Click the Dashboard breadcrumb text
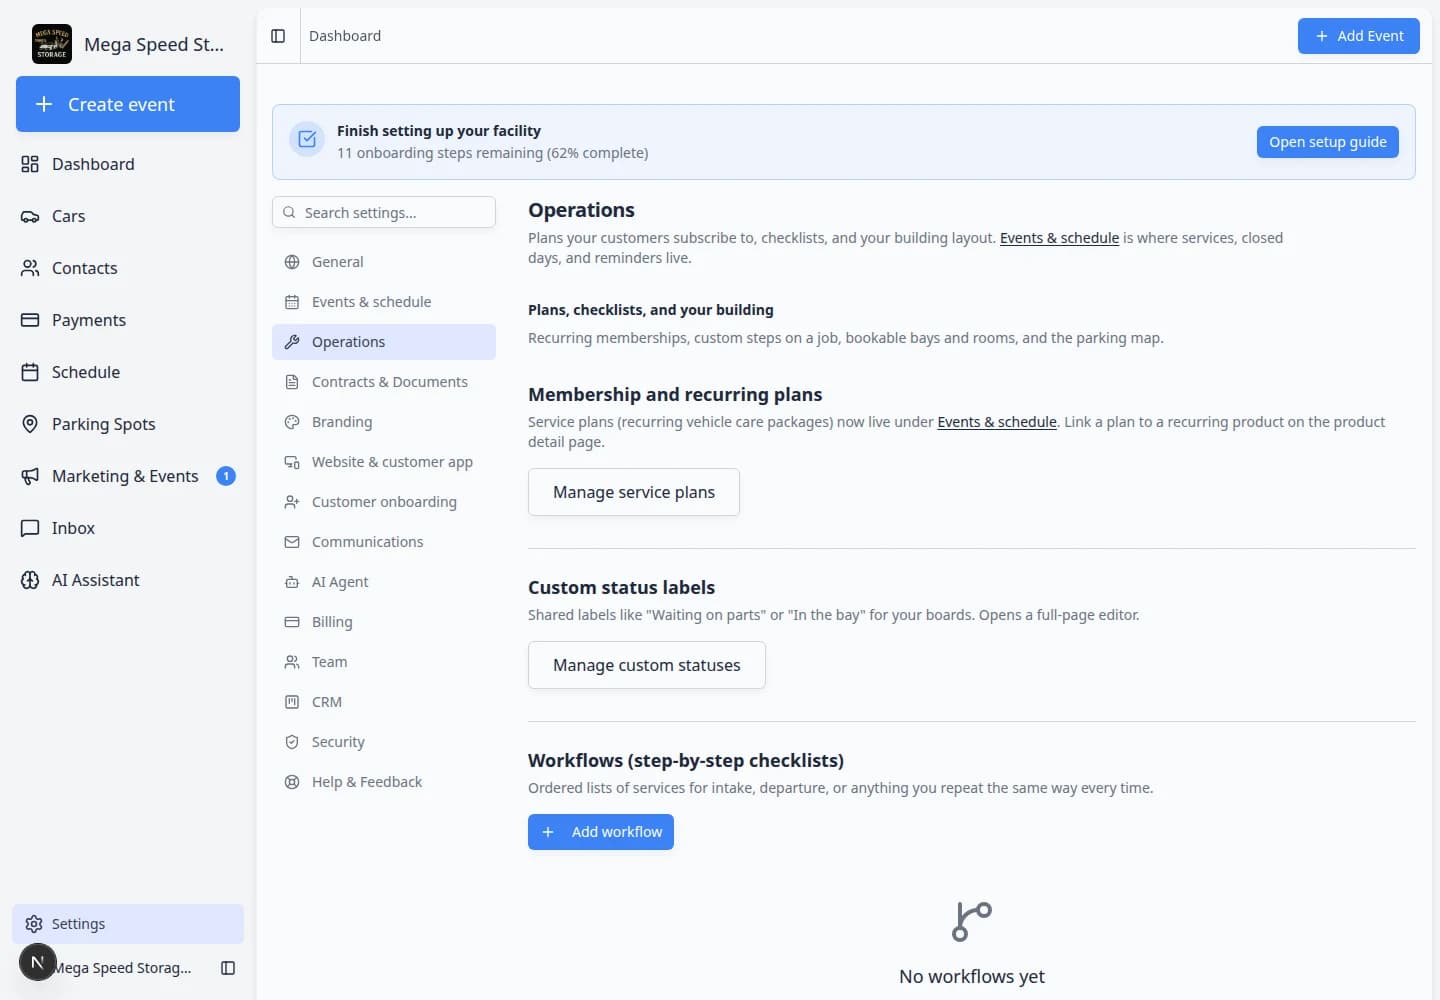This screenshot has height=1000, width=1440. (x=345, y=36)
